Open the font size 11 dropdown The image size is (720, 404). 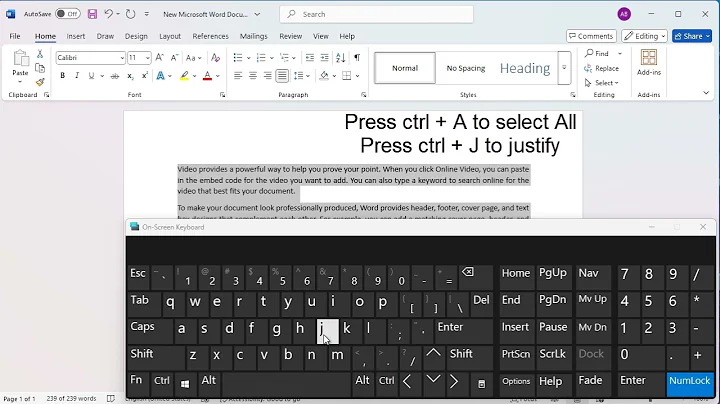[147, 58]
